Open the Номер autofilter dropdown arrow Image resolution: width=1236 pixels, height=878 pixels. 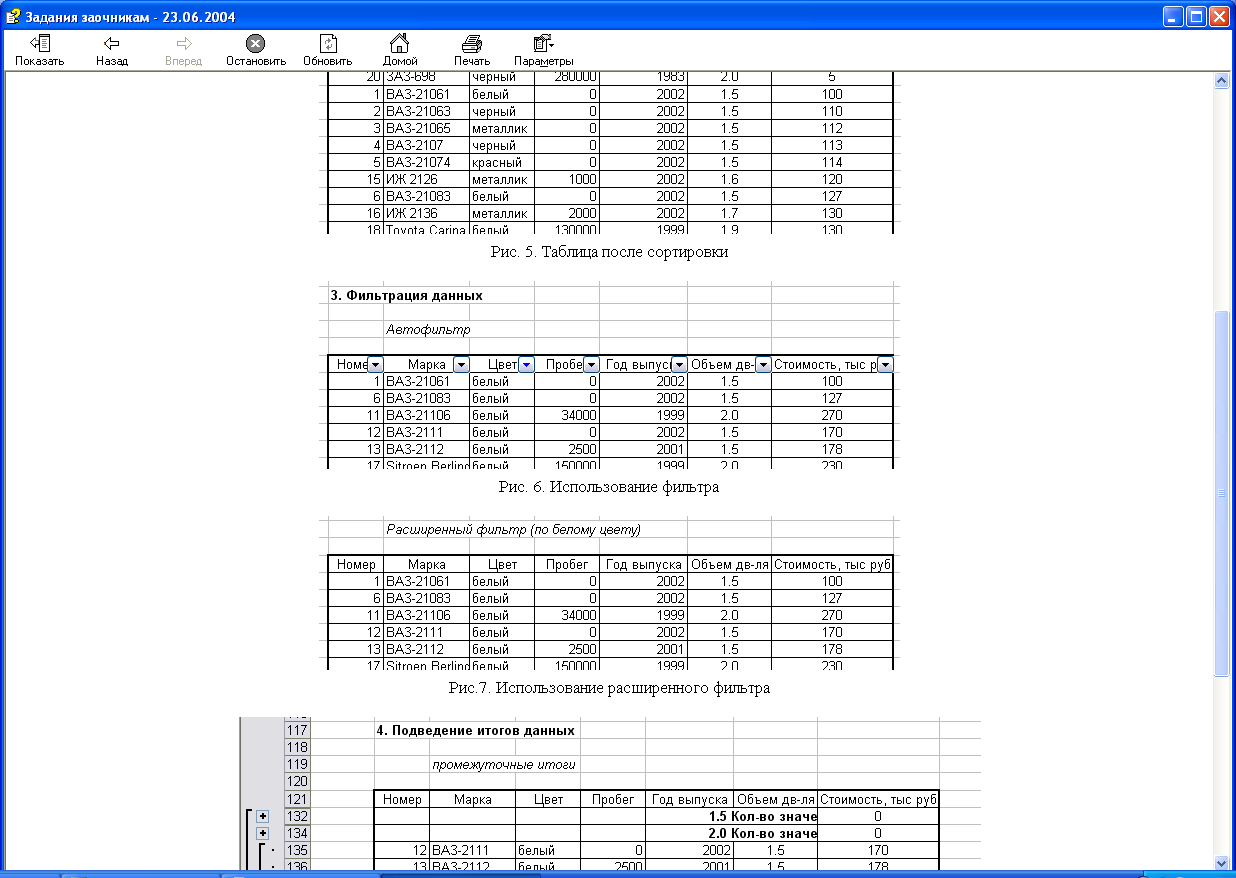coord(375,365)
